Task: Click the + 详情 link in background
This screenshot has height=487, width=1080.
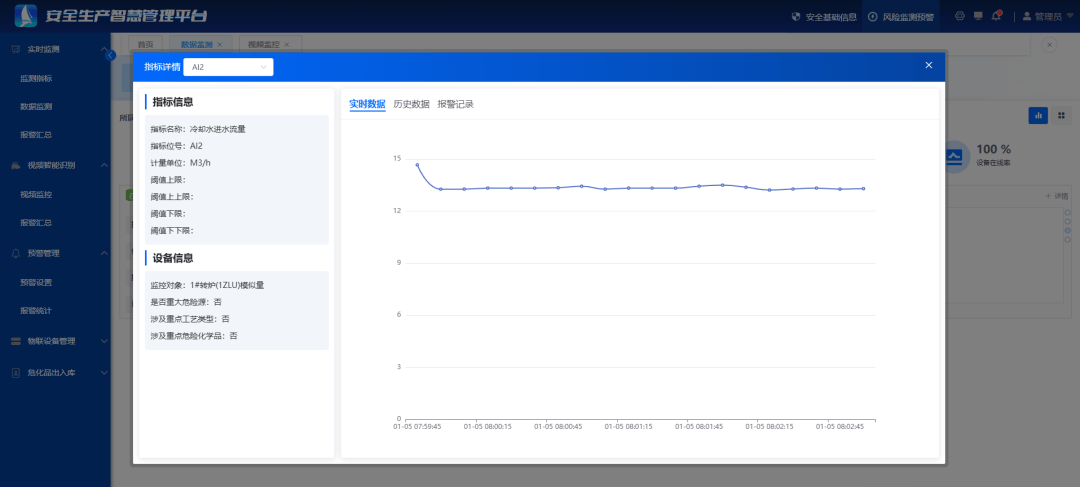Action: point(1057,196)
